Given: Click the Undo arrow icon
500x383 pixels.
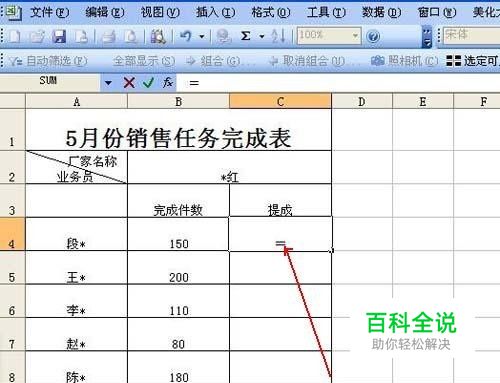Looking at the screenshot, I should 186,35.
